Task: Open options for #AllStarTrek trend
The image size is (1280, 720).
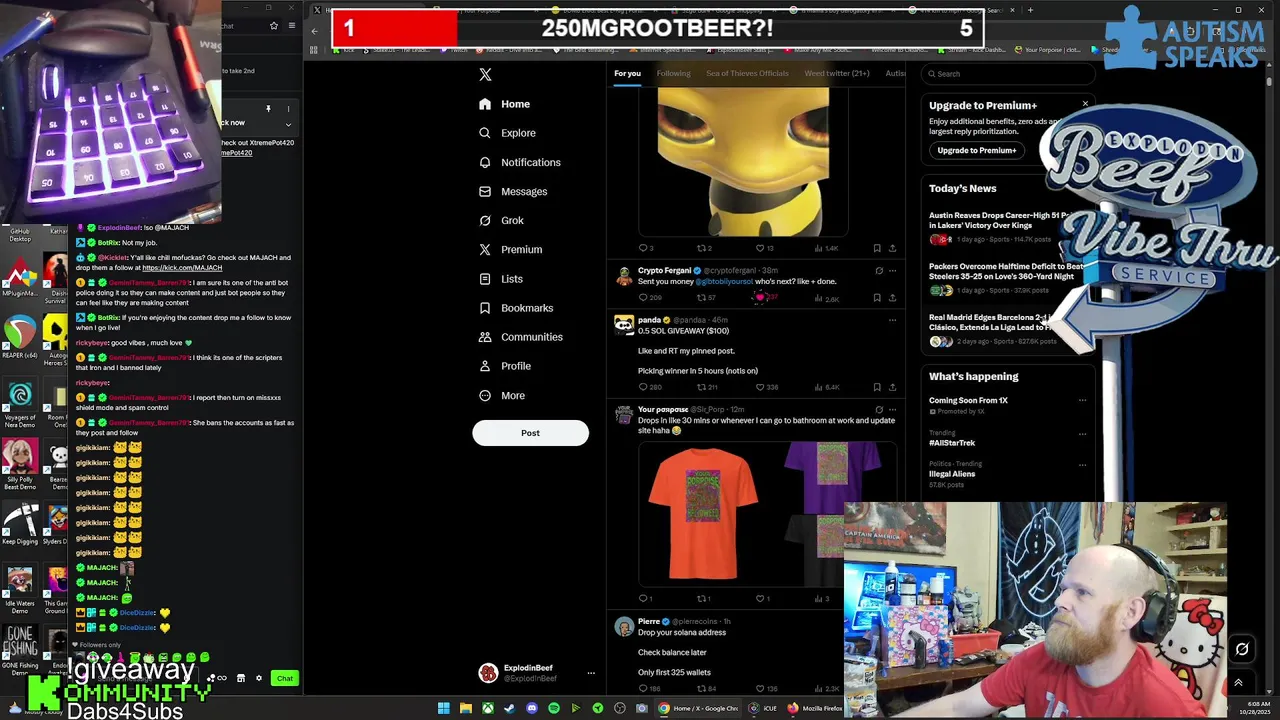Action: click(1082, 434)
